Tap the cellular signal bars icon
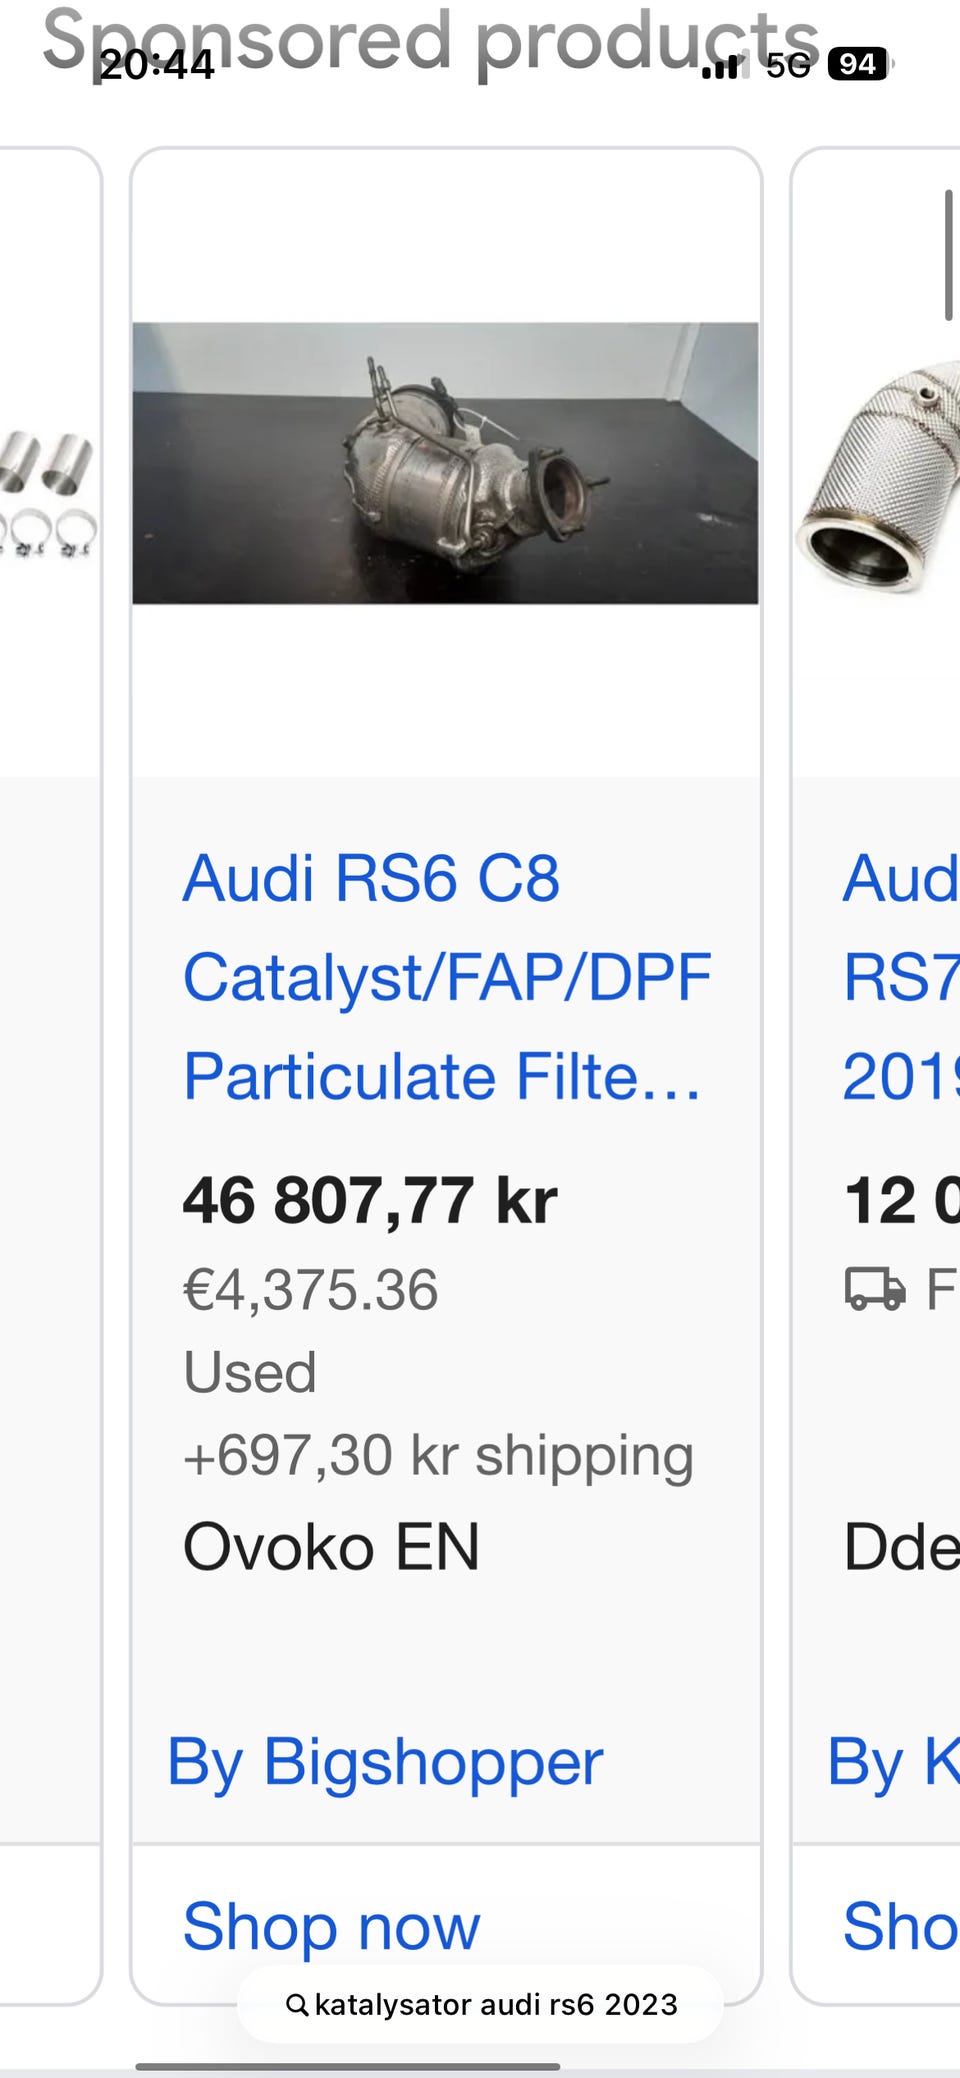The image size is (960, 2078). click(722, 66)
